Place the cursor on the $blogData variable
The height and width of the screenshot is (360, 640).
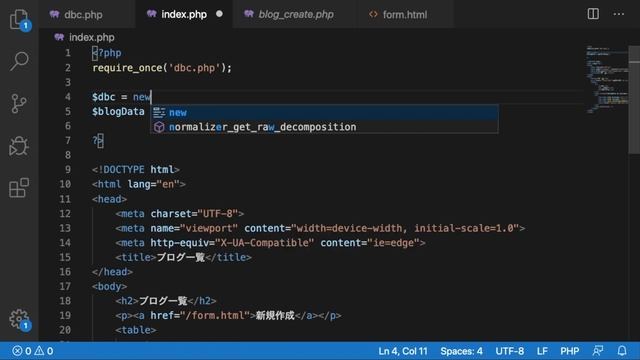(118, 111)
